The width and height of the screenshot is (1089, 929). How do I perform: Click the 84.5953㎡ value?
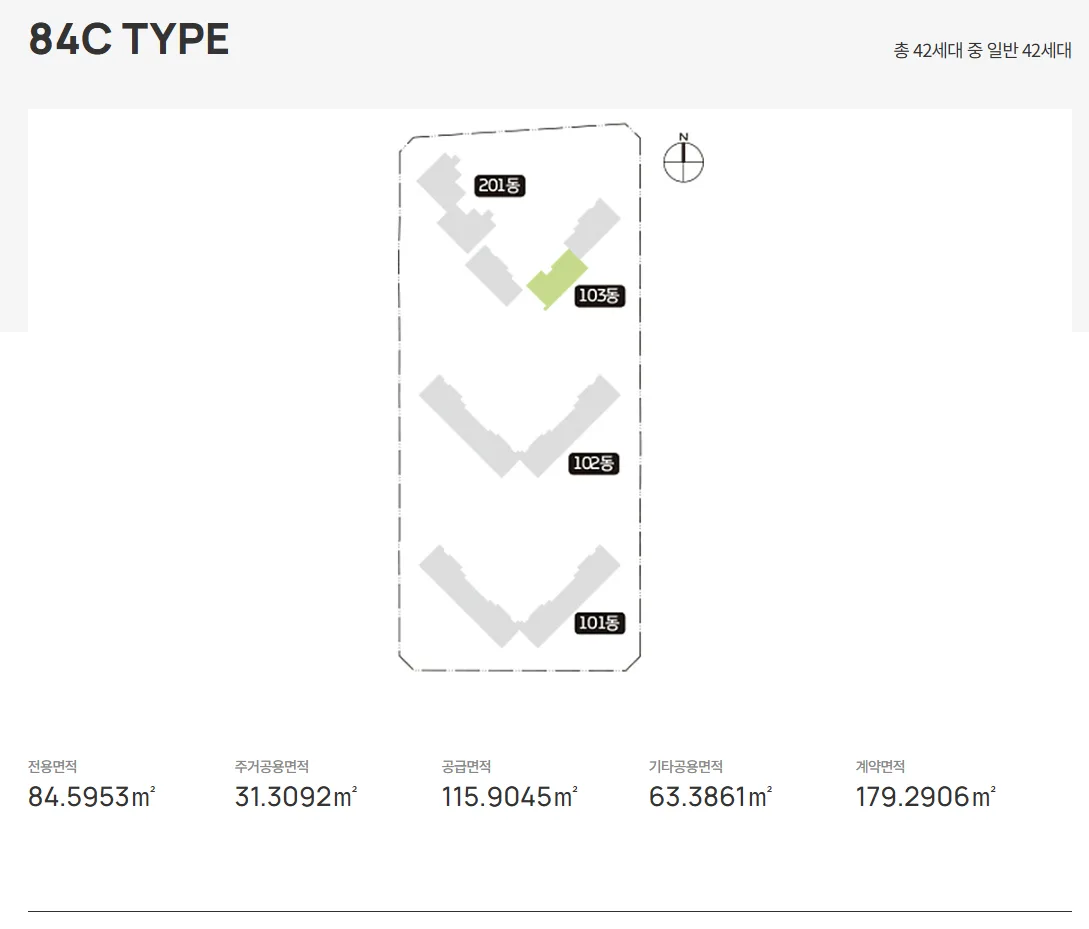[x=92, y=797]
